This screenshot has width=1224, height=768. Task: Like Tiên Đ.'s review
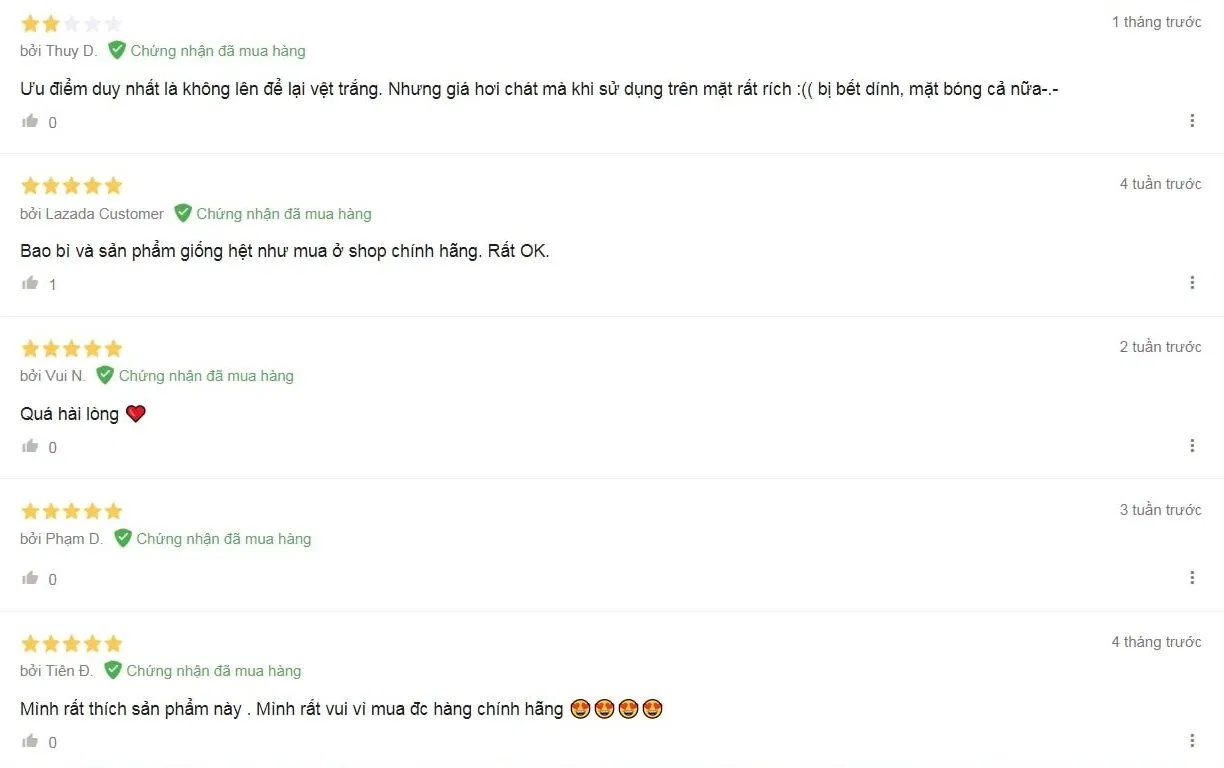[30, 741]
